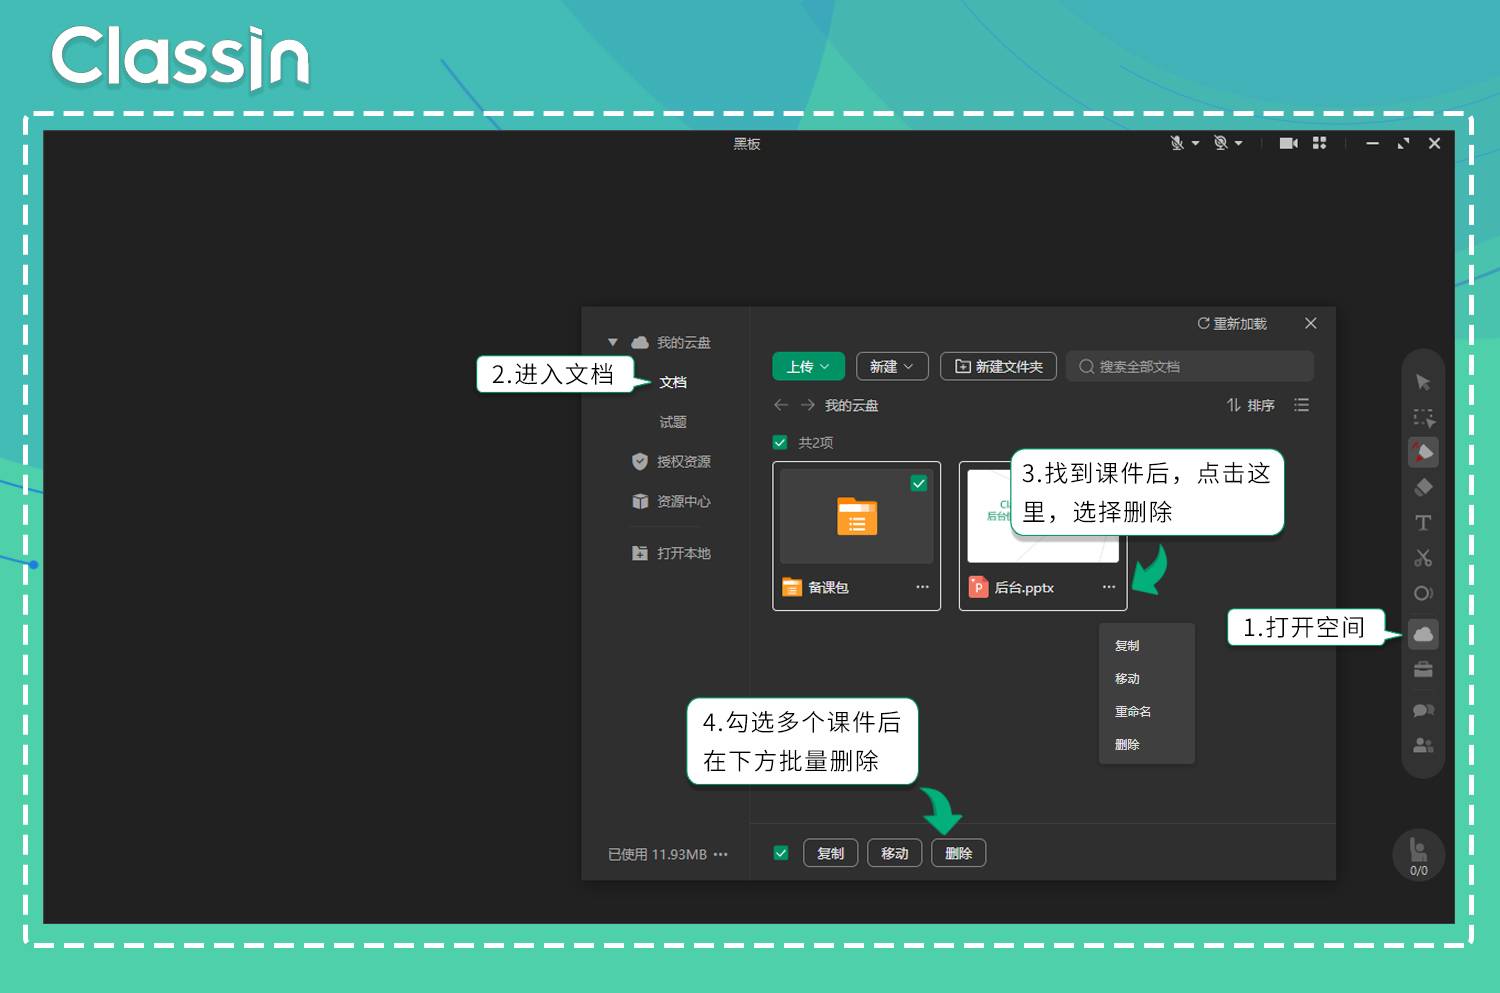Click 打开本地 open local
The width and height of the screenshot is (1500, 993).
684,553
